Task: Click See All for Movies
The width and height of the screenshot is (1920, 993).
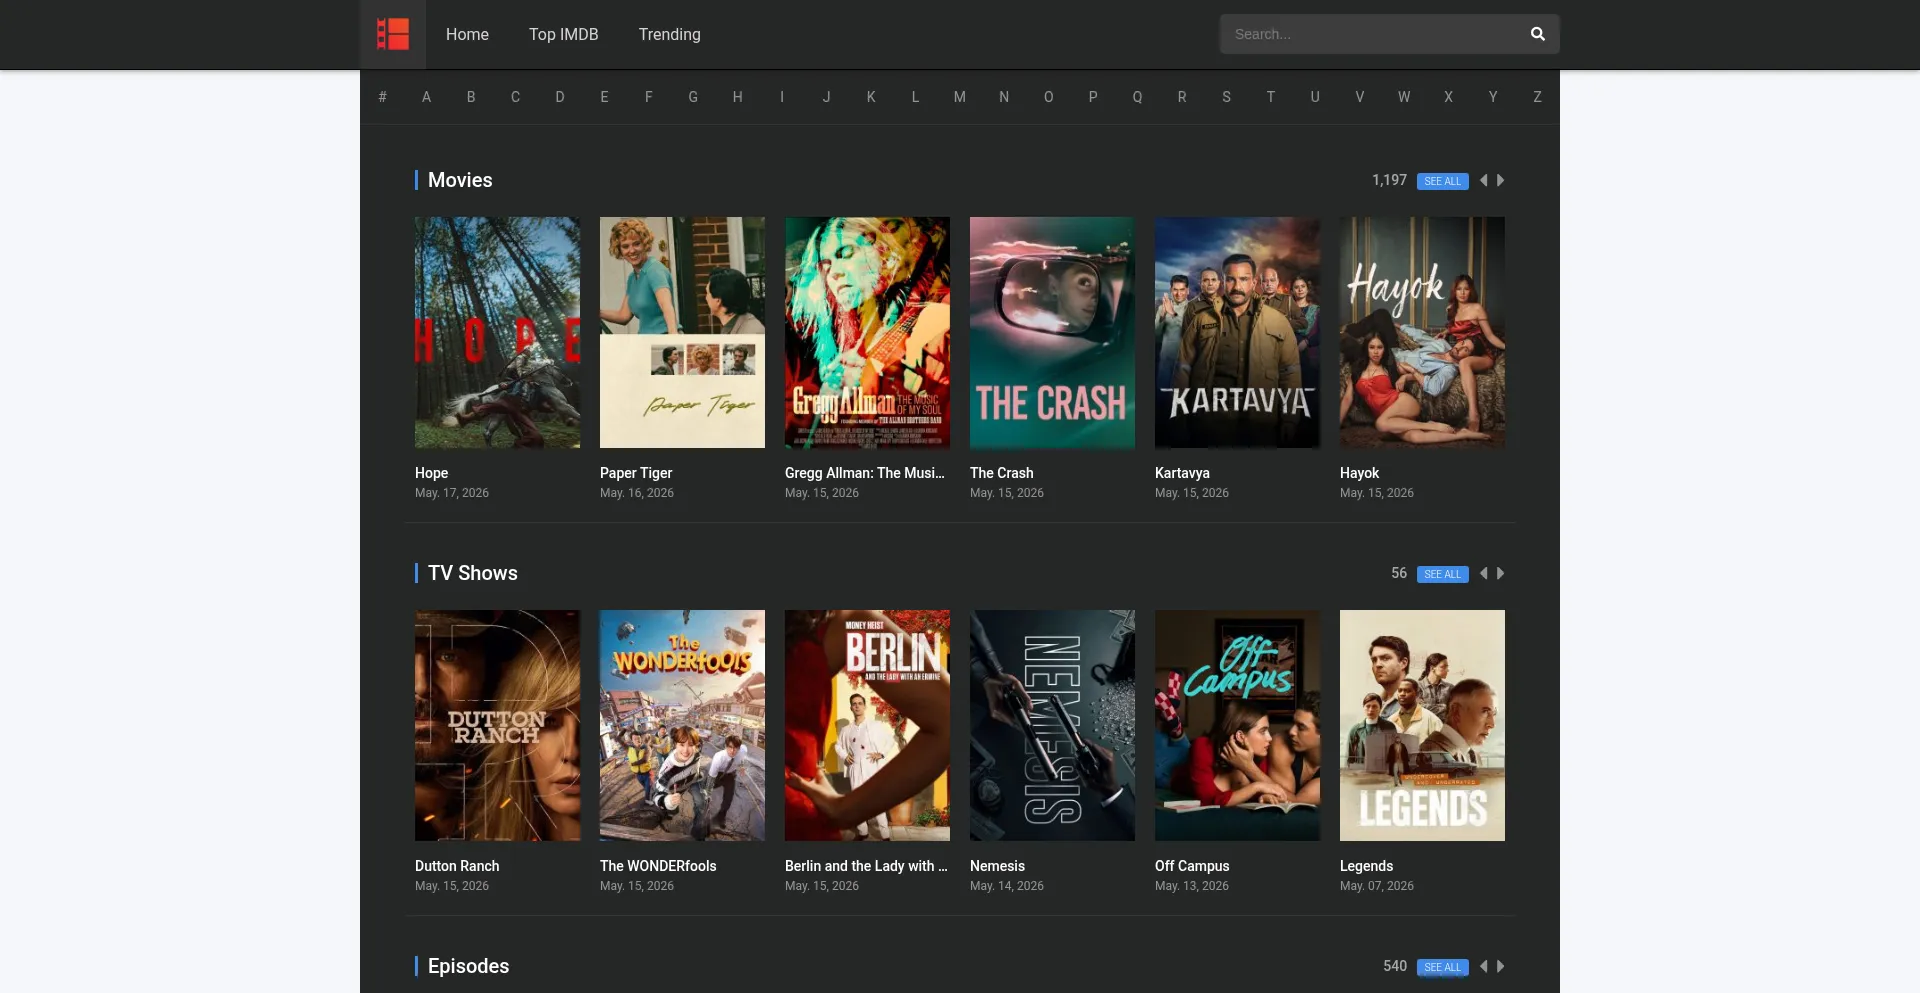Action: (x=1443, y=181)
